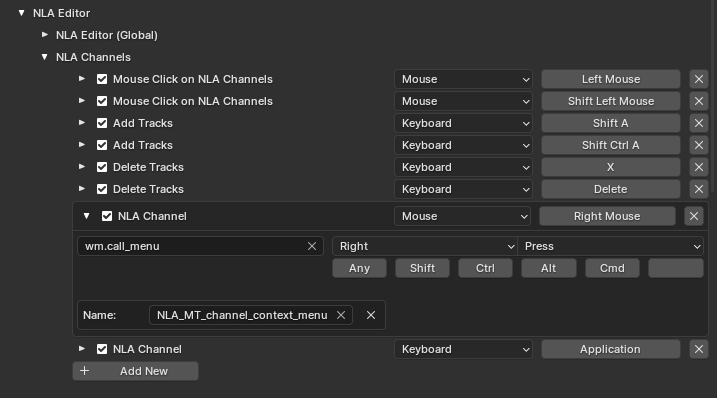Remove the Delete key Delete Tracks entry

699,189
